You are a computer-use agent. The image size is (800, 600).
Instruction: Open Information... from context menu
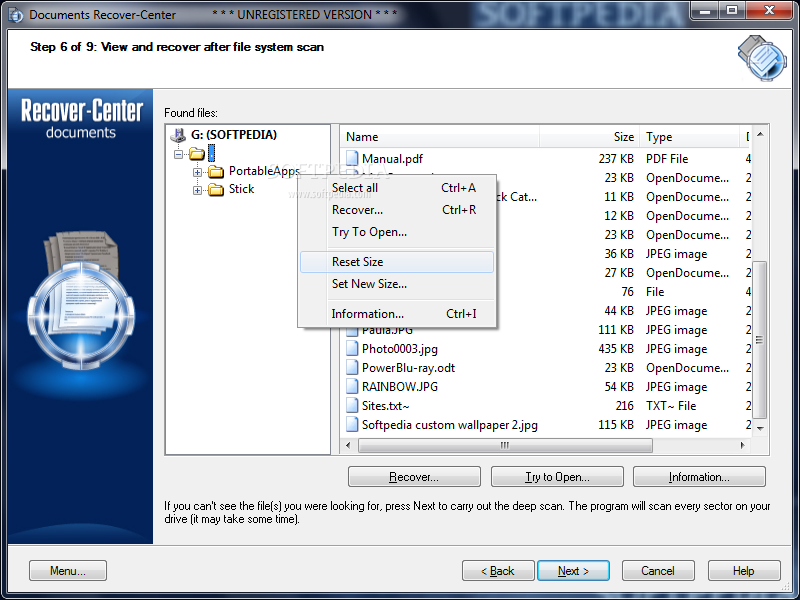397,314
